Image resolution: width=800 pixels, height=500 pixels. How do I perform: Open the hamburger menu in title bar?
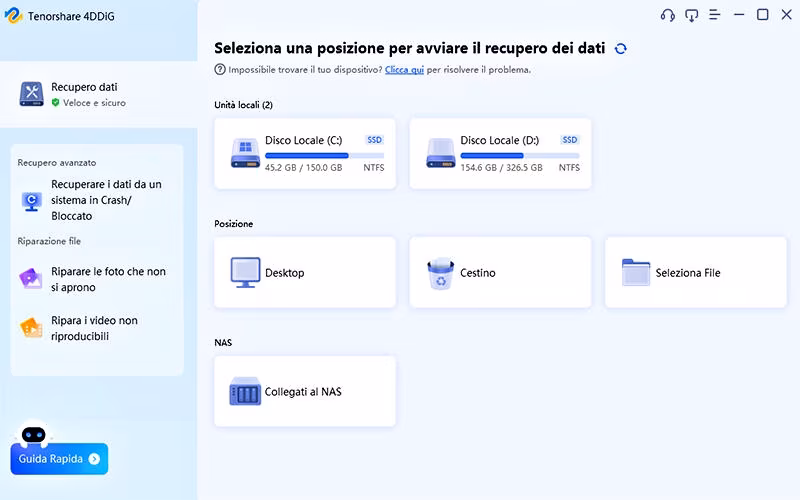click(715, 15)
